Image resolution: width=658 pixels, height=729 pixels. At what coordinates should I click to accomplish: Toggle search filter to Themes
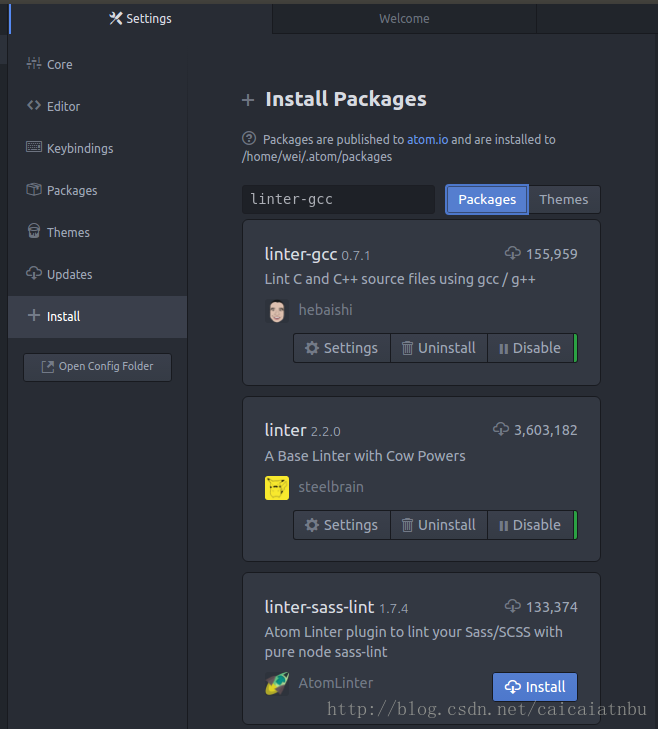pyautogui.click(x=563, y=199)
